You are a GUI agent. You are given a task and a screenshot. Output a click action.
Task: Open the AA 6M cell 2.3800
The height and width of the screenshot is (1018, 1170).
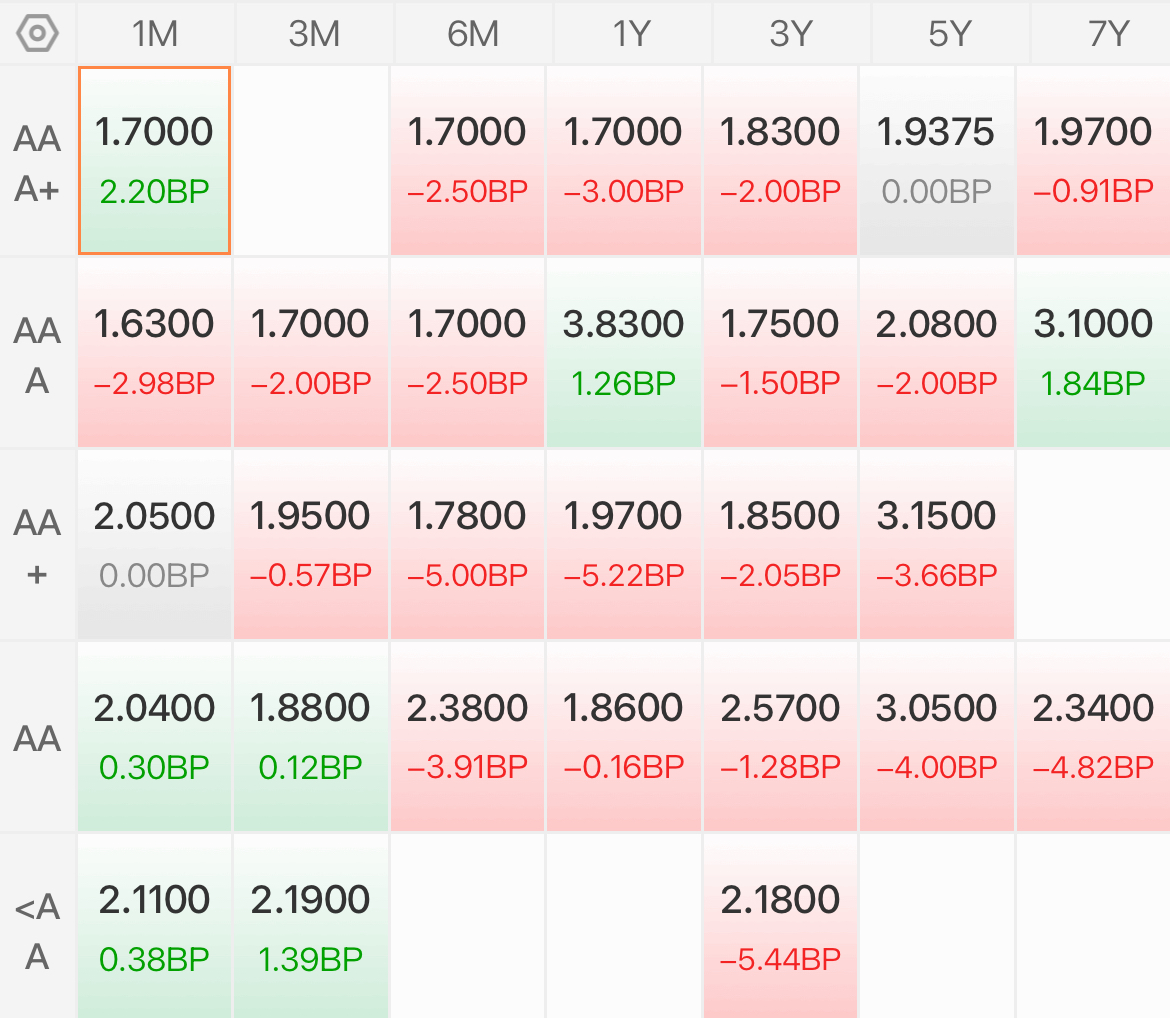(467, 736)
